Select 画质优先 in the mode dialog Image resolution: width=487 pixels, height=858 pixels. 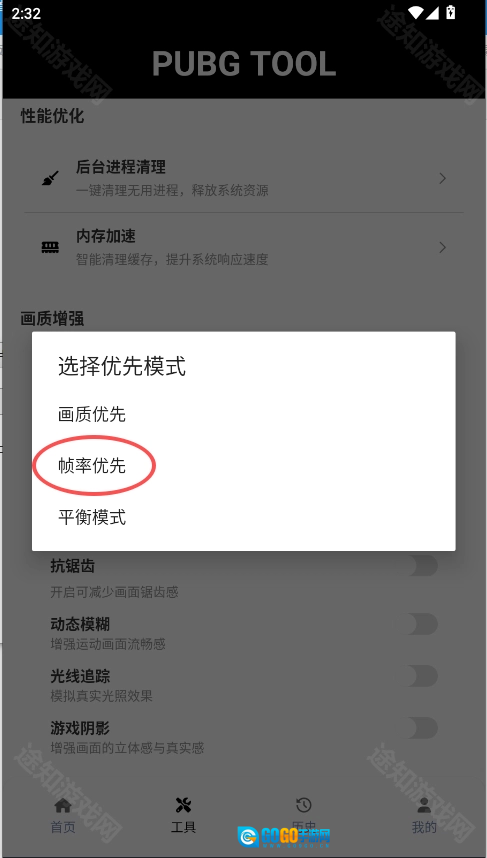pos(92,414)
